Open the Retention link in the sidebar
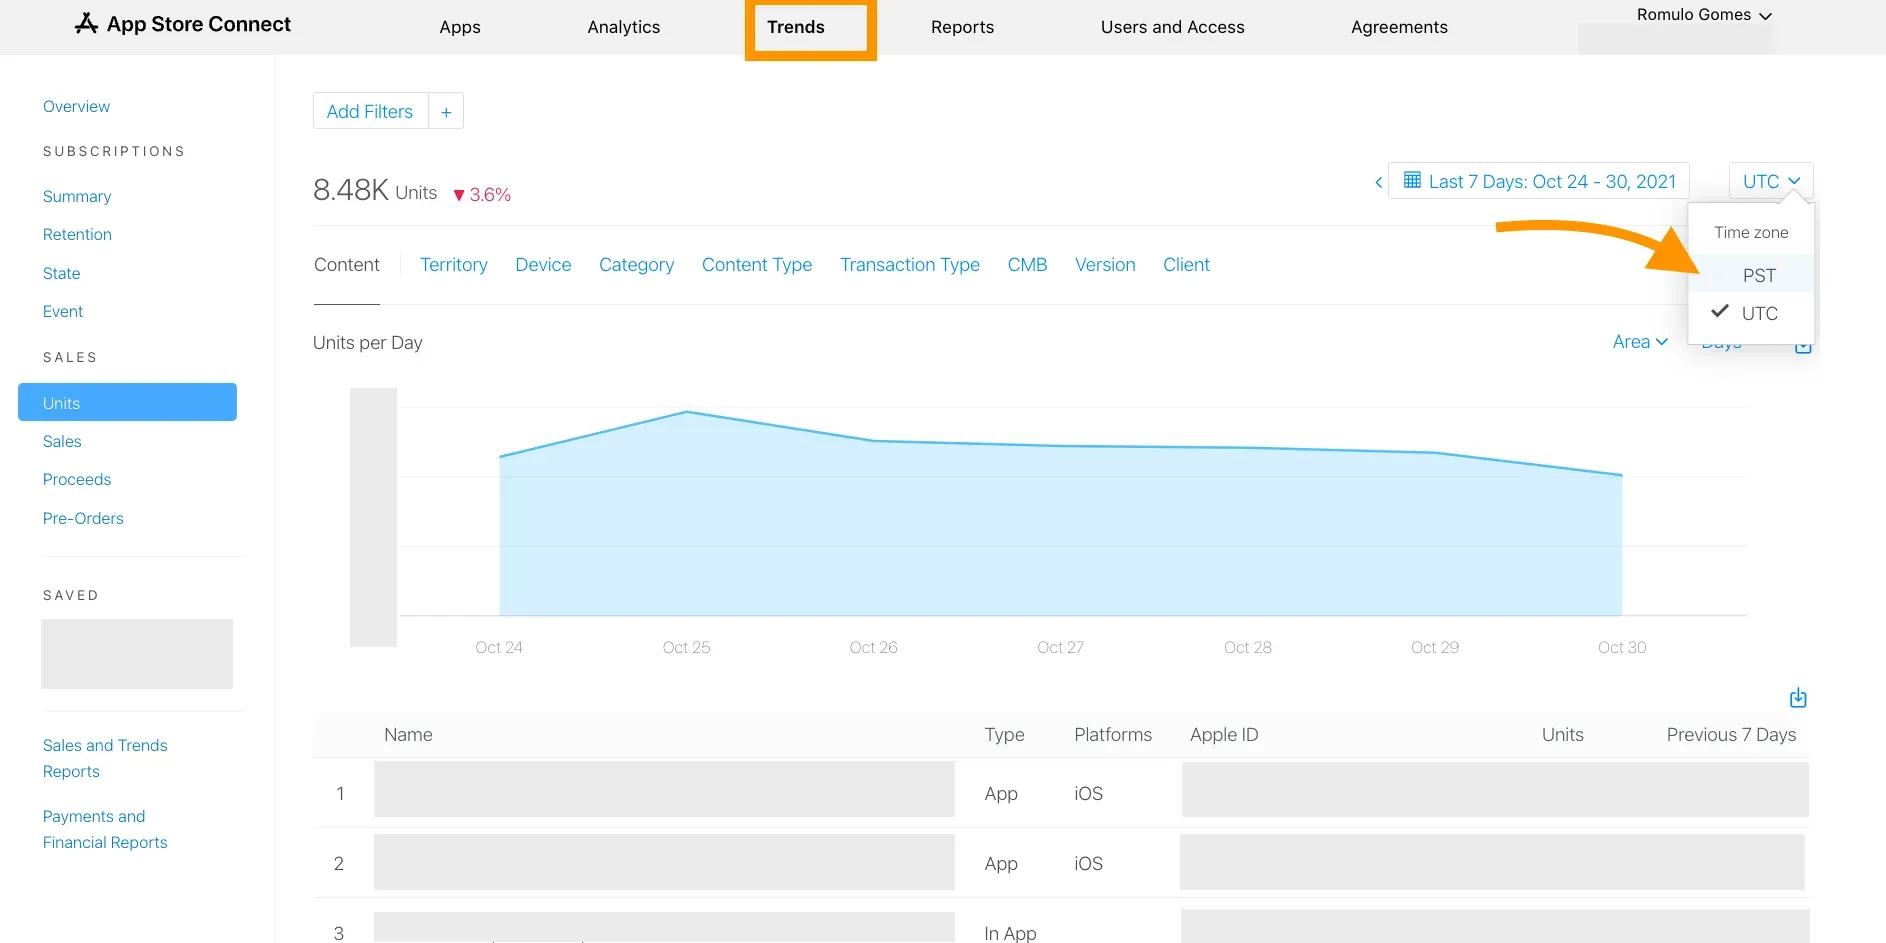 [77, 234]
